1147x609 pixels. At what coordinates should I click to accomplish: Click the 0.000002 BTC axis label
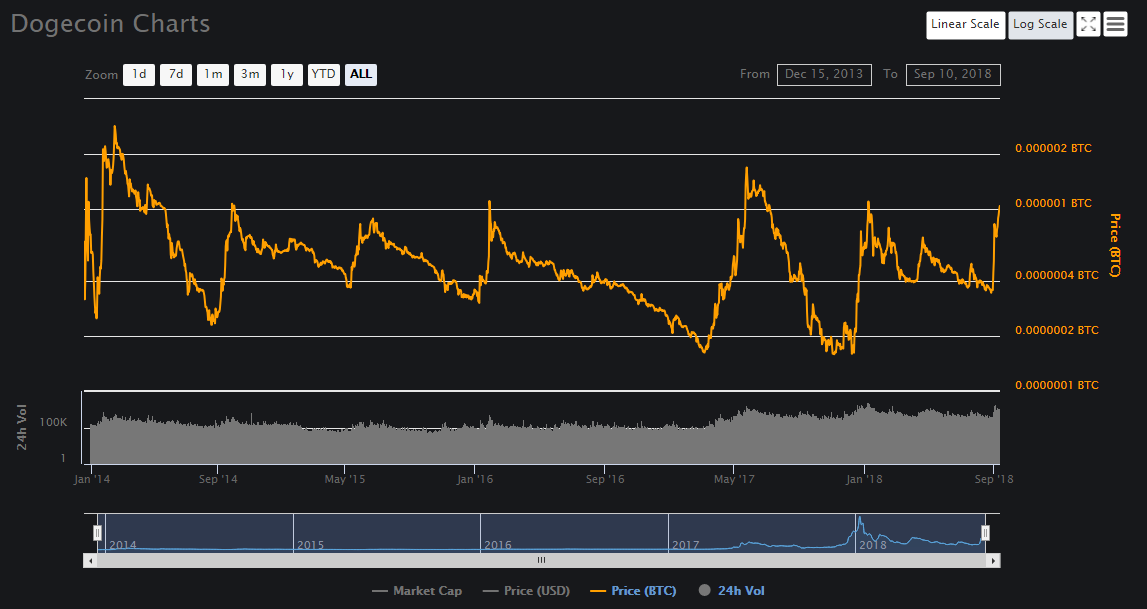(x=1053, y=148)
